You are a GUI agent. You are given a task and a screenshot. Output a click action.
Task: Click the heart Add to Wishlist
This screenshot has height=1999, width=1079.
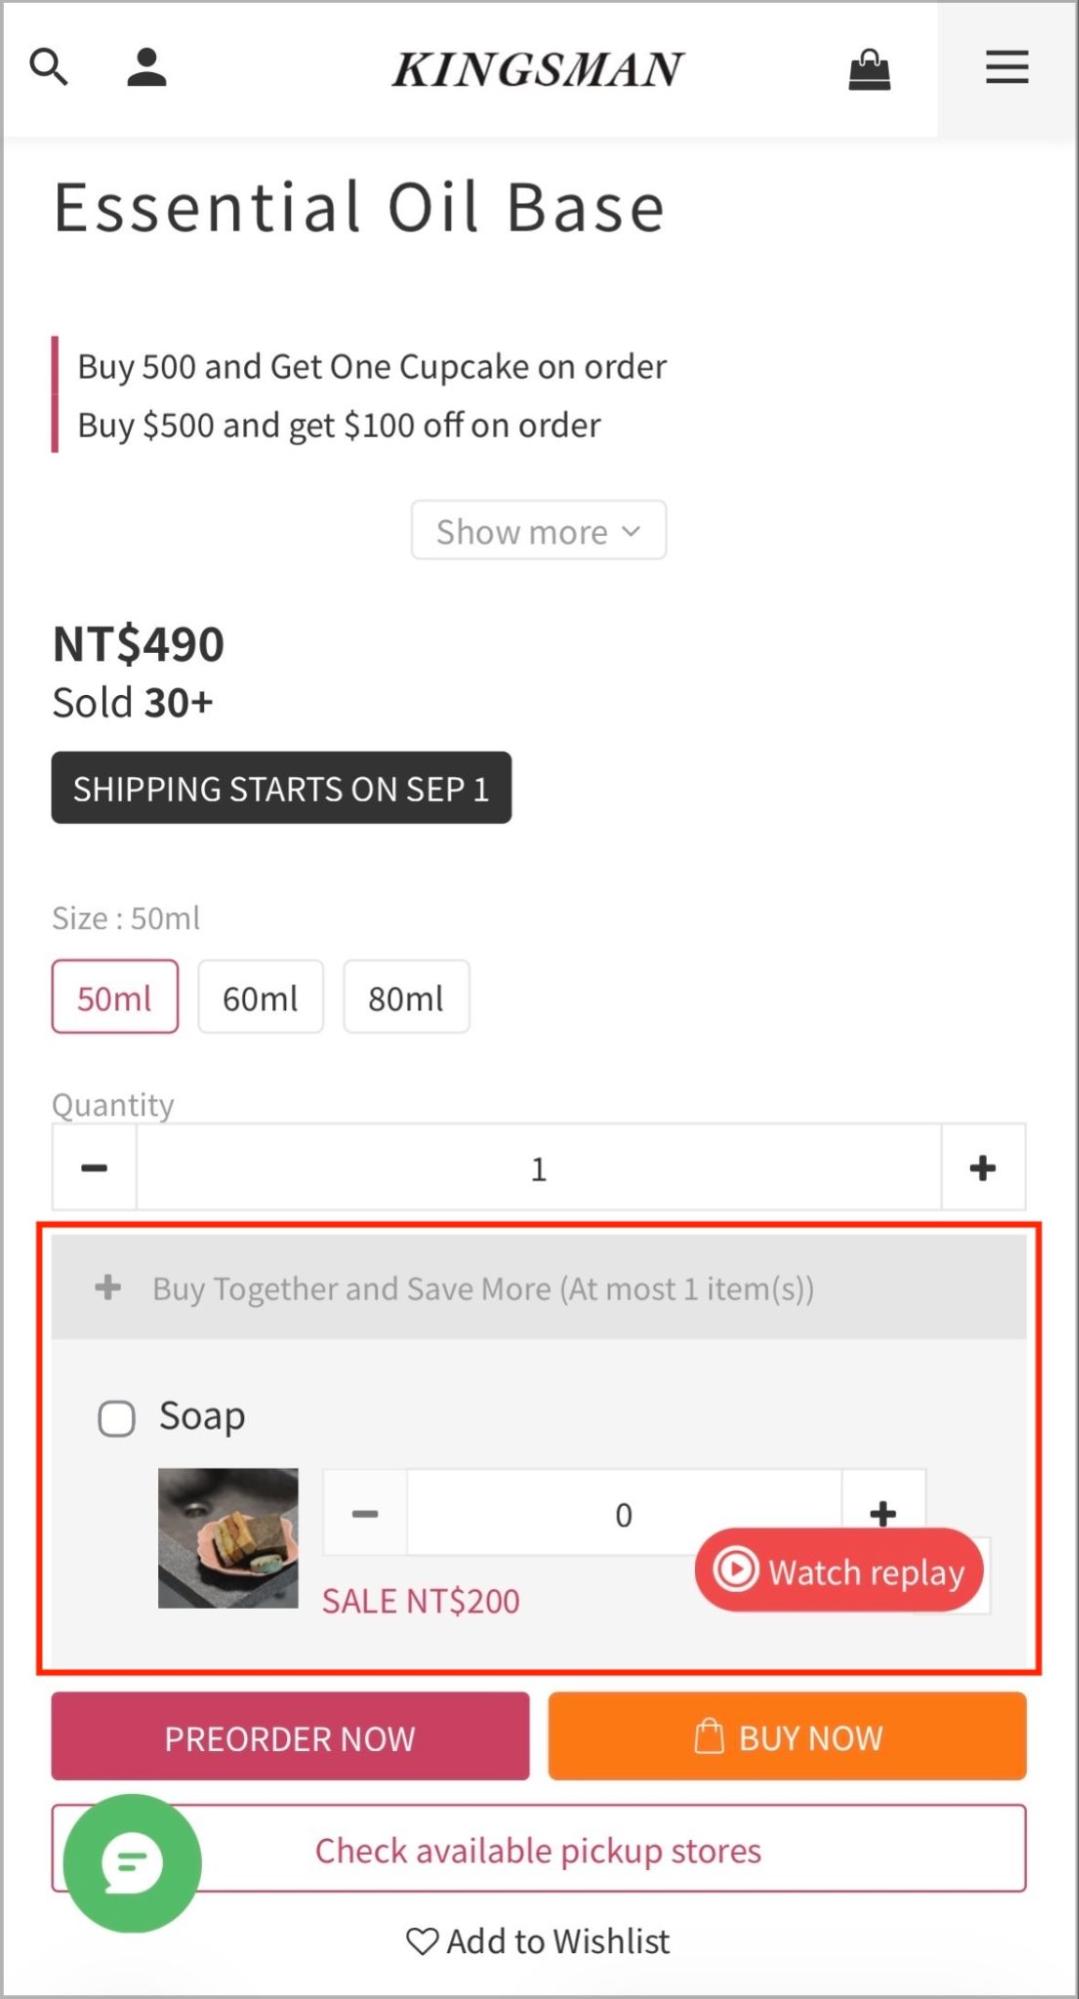tap(538, 1941)
